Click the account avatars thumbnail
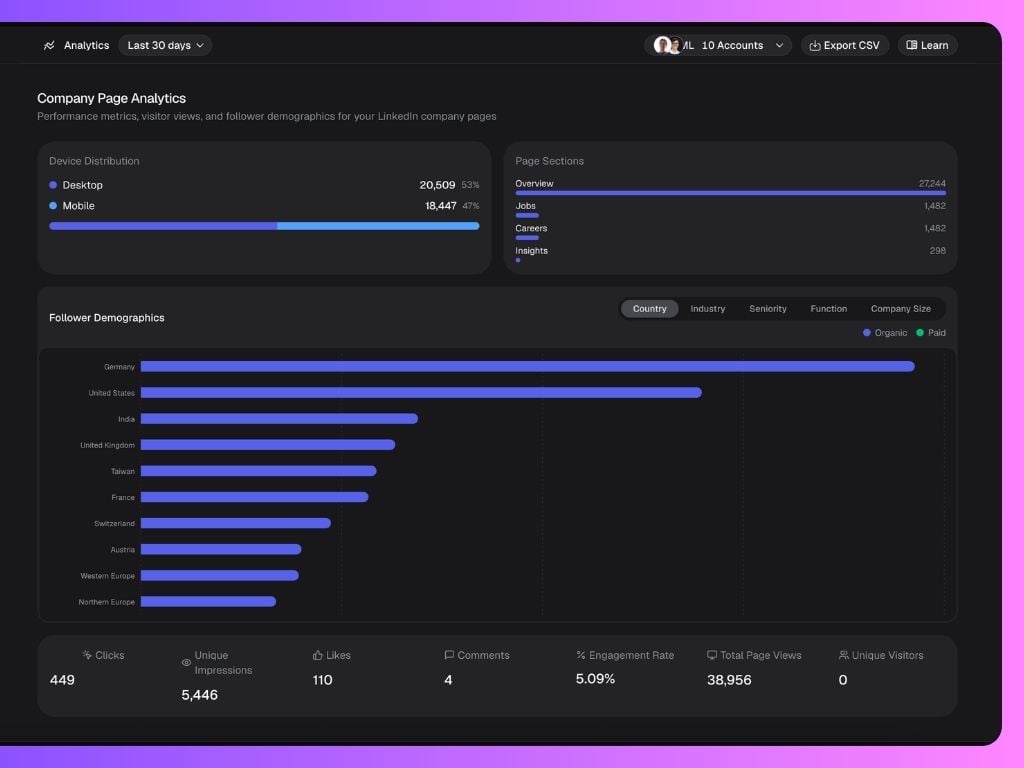Image resolution: width=1024 pixels, height=768 pixels. click(668, 45)
